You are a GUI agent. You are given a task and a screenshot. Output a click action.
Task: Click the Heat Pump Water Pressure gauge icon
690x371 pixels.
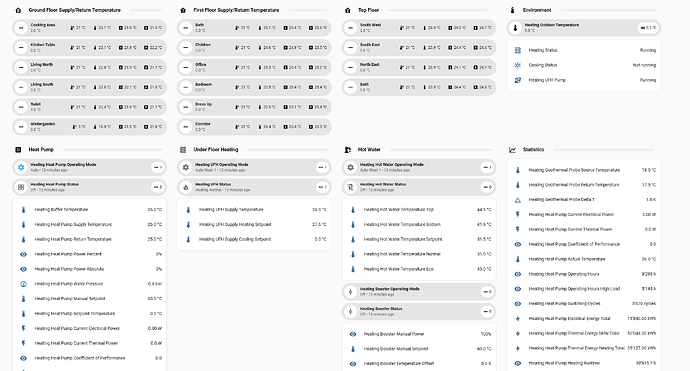(23, 284)
